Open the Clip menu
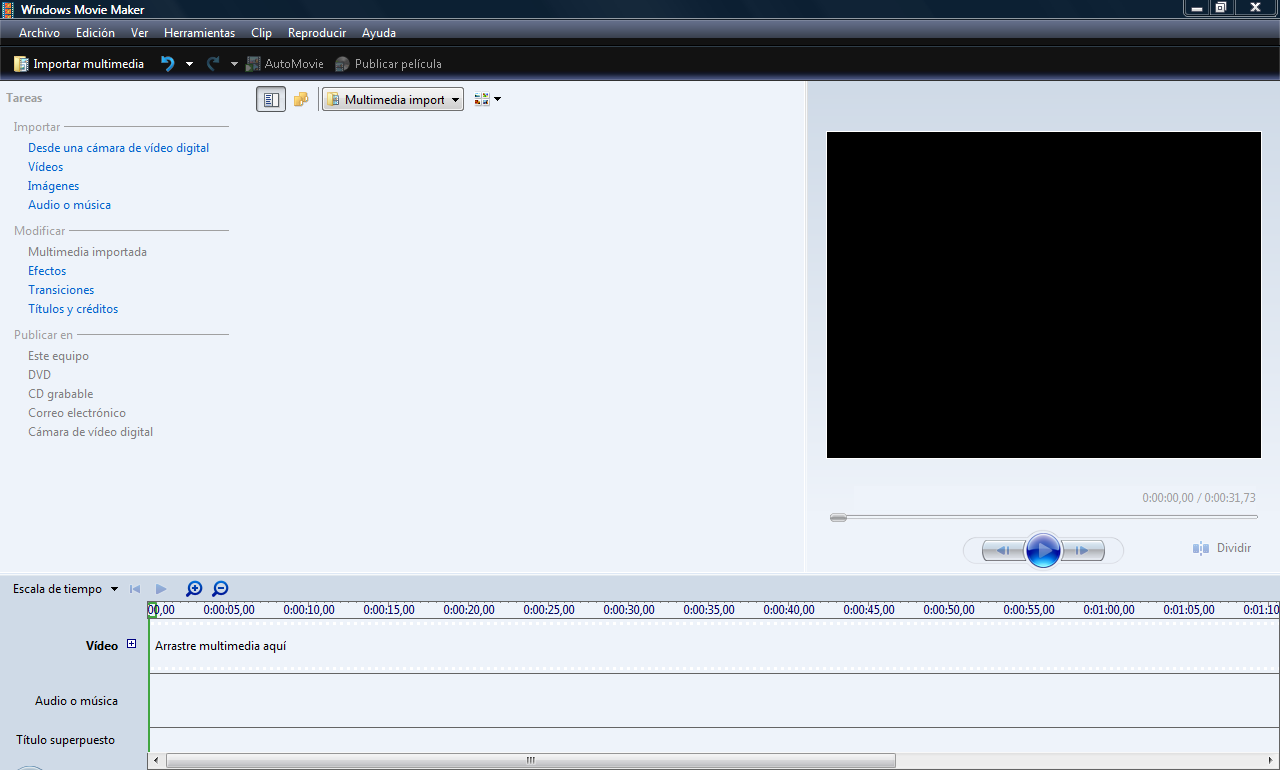Image resolution: width=1280 pixels, height=770 pixels. 261,33
